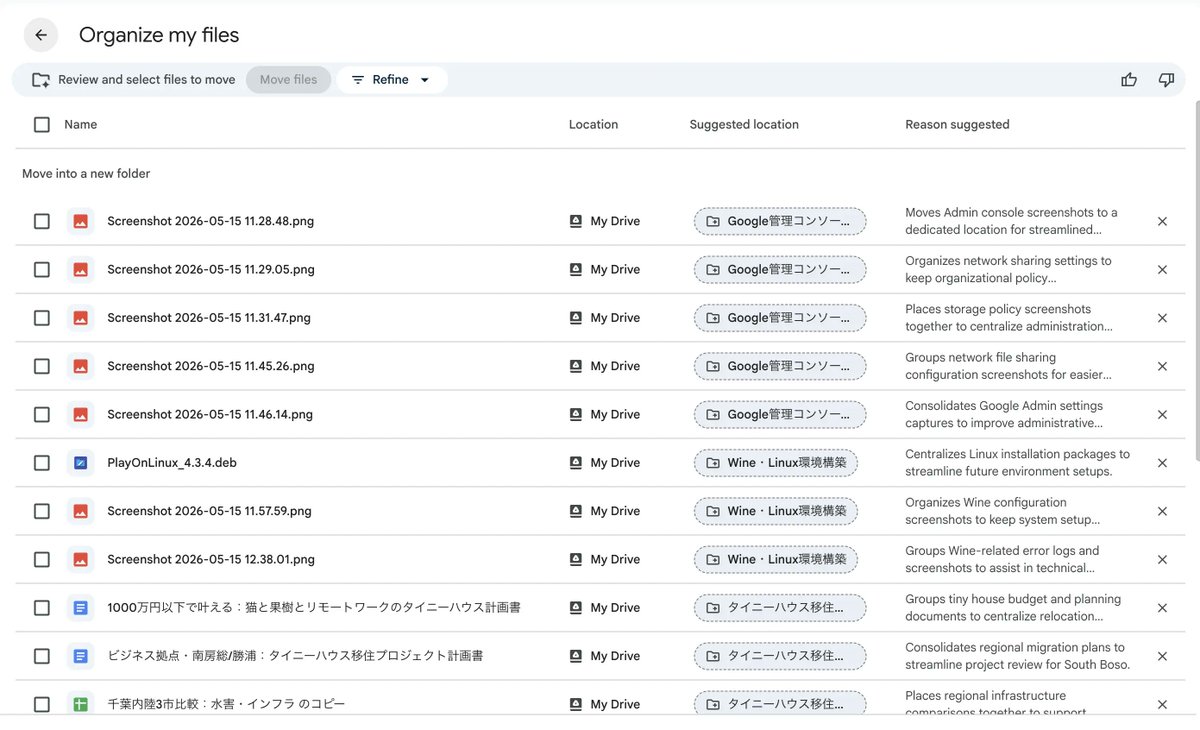Click Wine・Linux環境構築 chip for Screenshot 12.38.01.png
This screenshot has width=1200, height=730.
click(x=776, y=559)
